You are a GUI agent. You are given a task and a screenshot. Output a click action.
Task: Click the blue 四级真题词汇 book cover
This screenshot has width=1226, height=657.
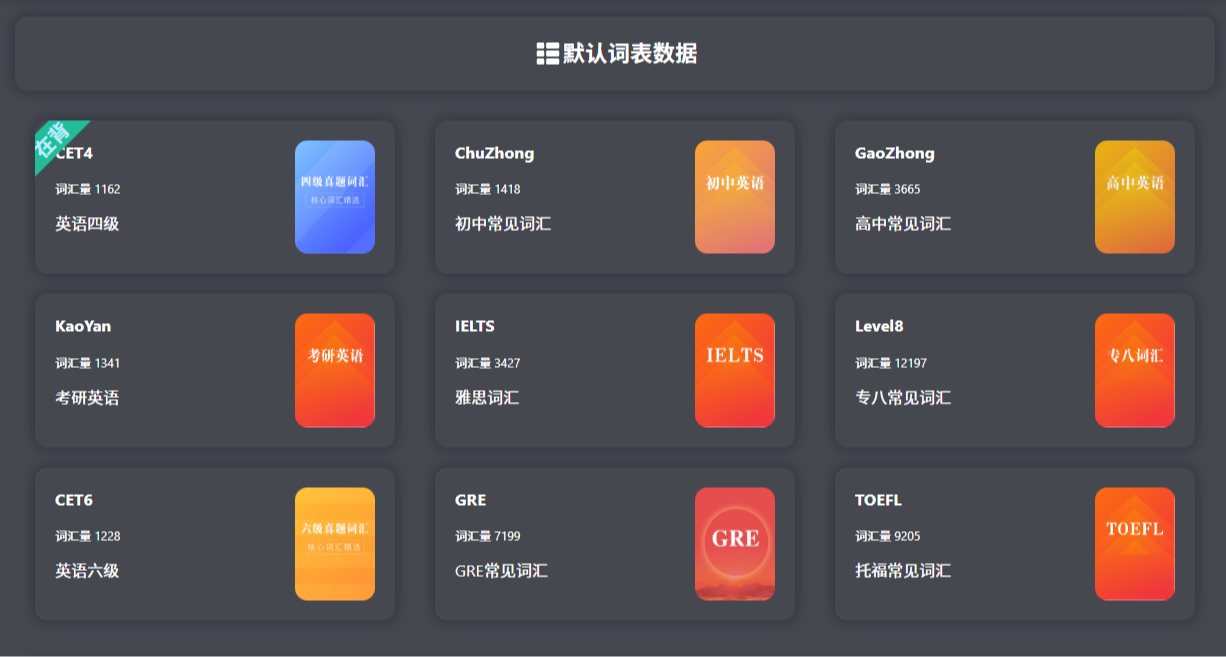(x=334, y=197)
